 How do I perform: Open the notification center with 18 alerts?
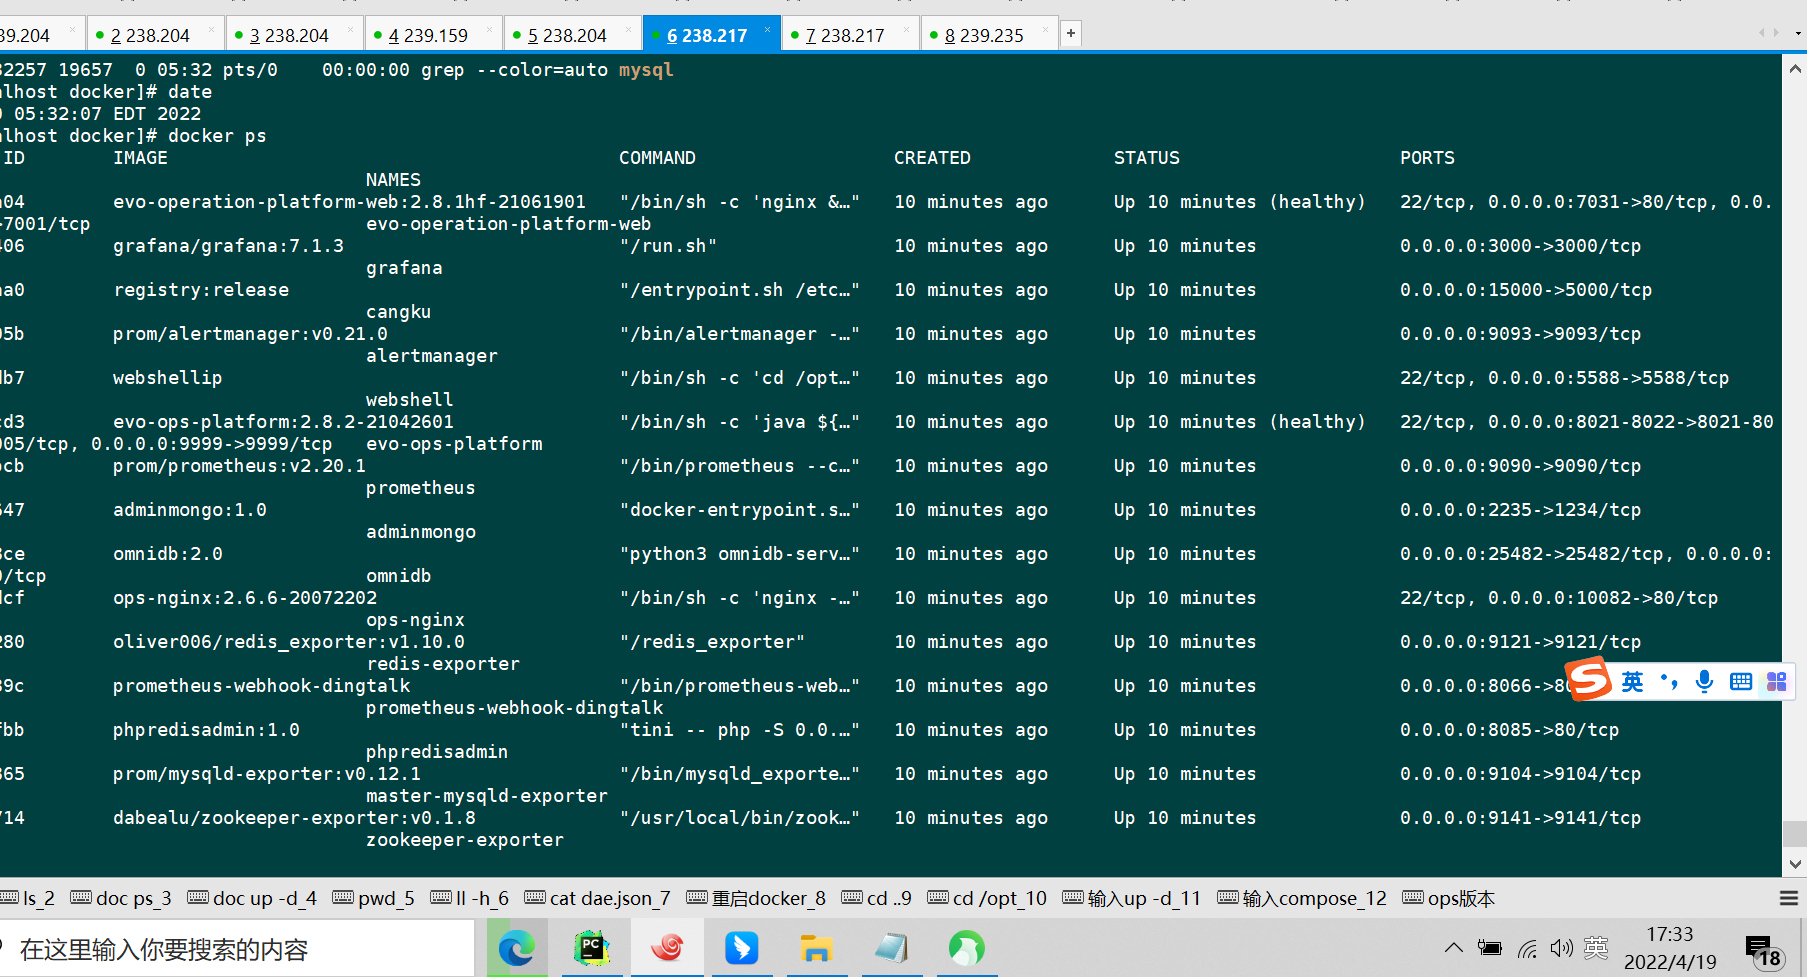click(1763, 952)
